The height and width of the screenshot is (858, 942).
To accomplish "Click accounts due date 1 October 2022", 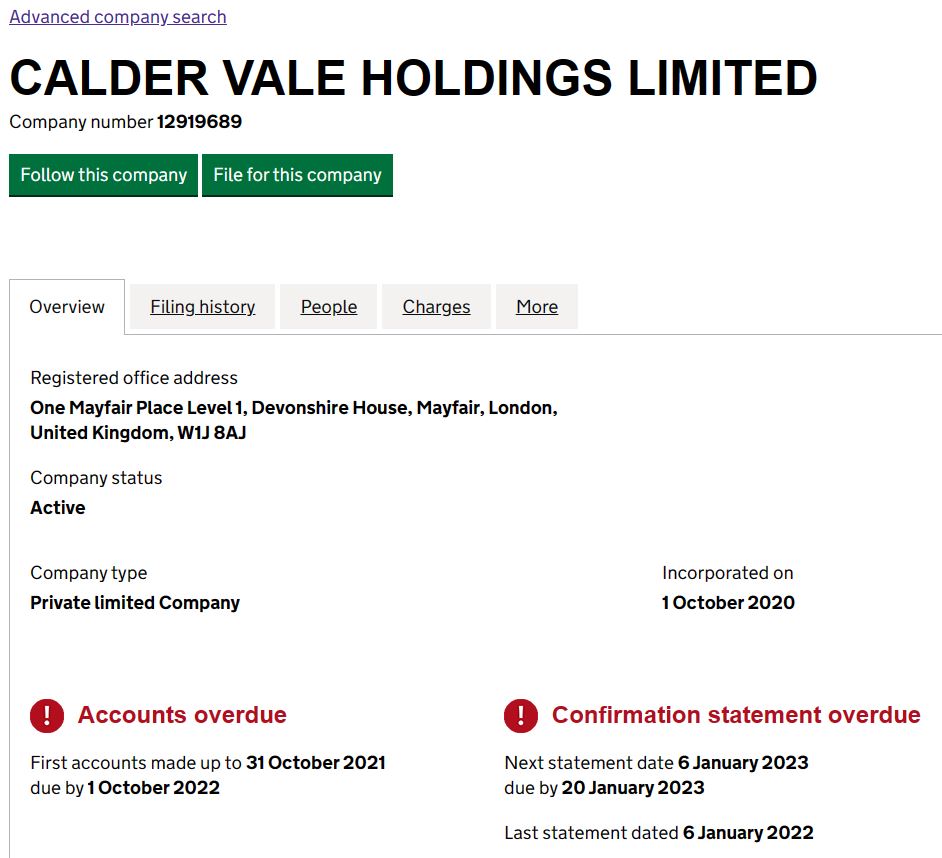I will click(x=153, y=788).
